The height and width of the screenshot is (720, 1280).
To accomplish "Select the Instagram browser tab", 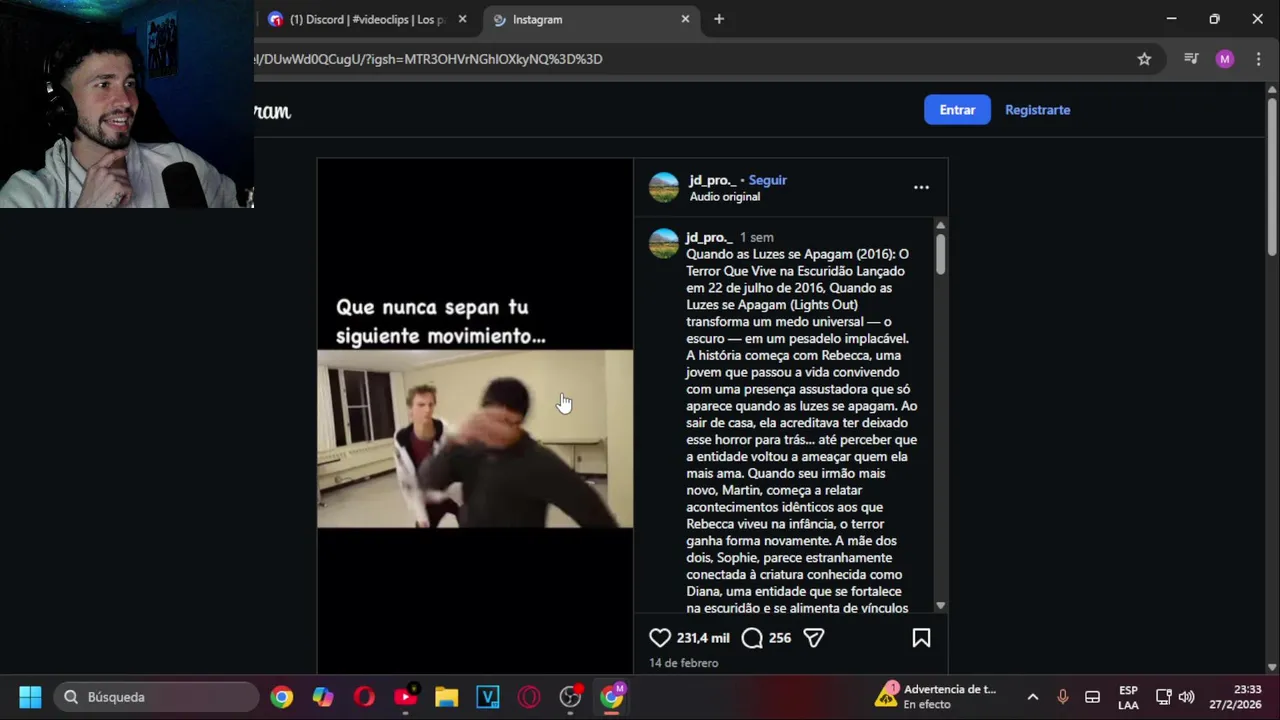I will pos(590,19).
